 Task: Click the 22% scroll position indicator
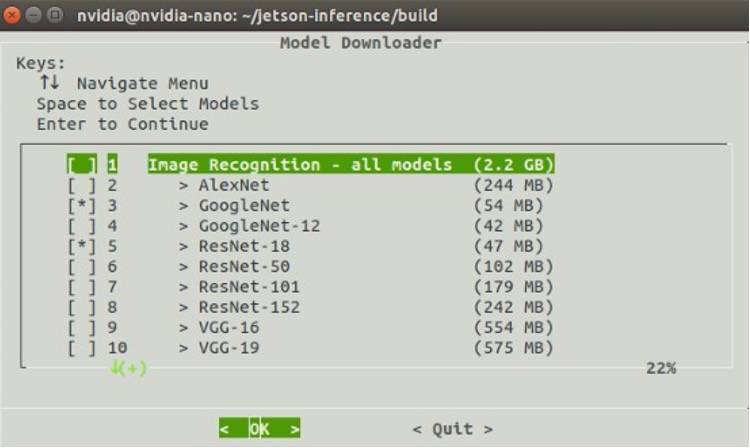point(661,368)
